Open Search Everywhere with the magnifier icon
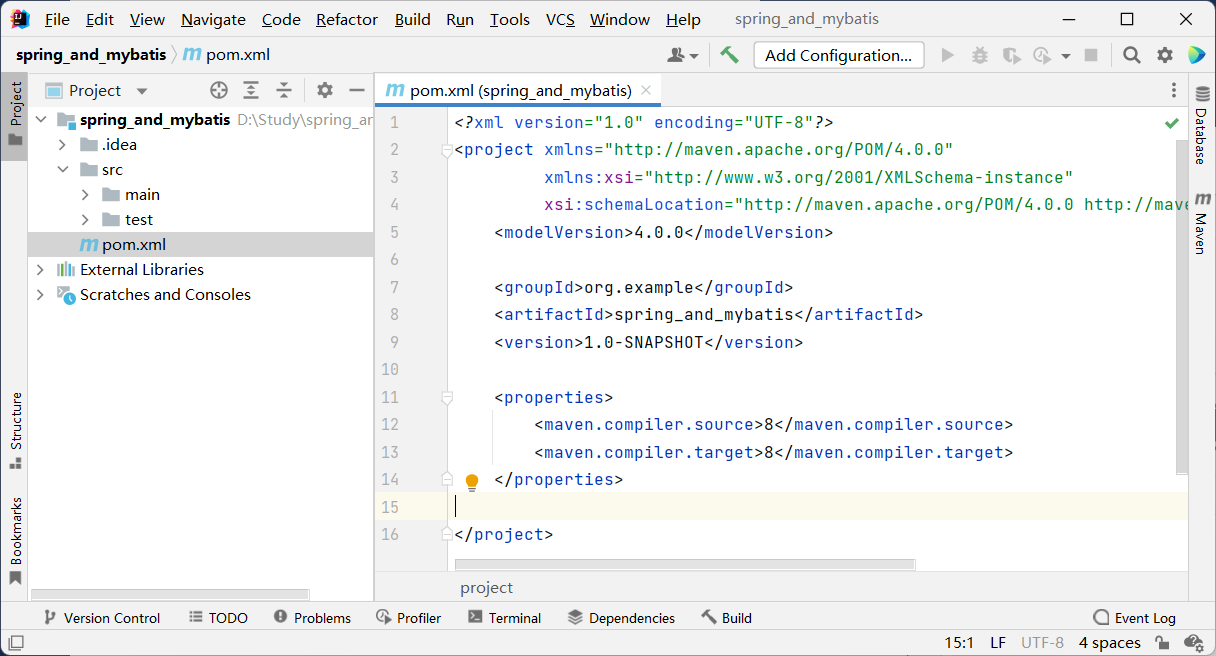 pyautogui.click(x=1131, y=56)
